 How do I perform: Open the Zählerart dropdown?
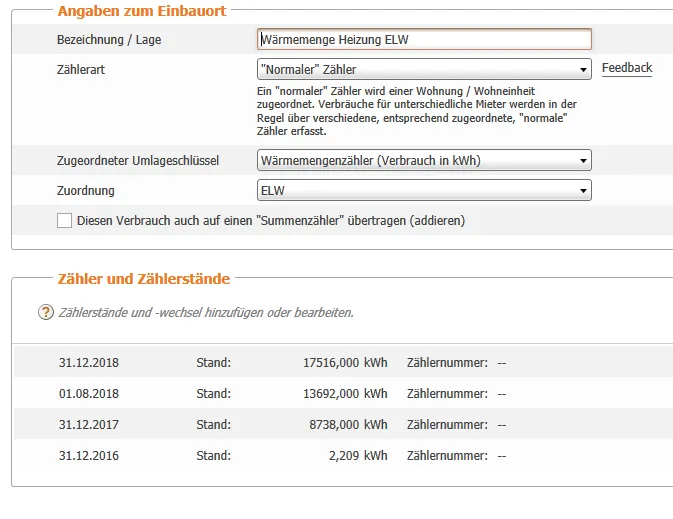pyautogui.click(x=424, y=70)
